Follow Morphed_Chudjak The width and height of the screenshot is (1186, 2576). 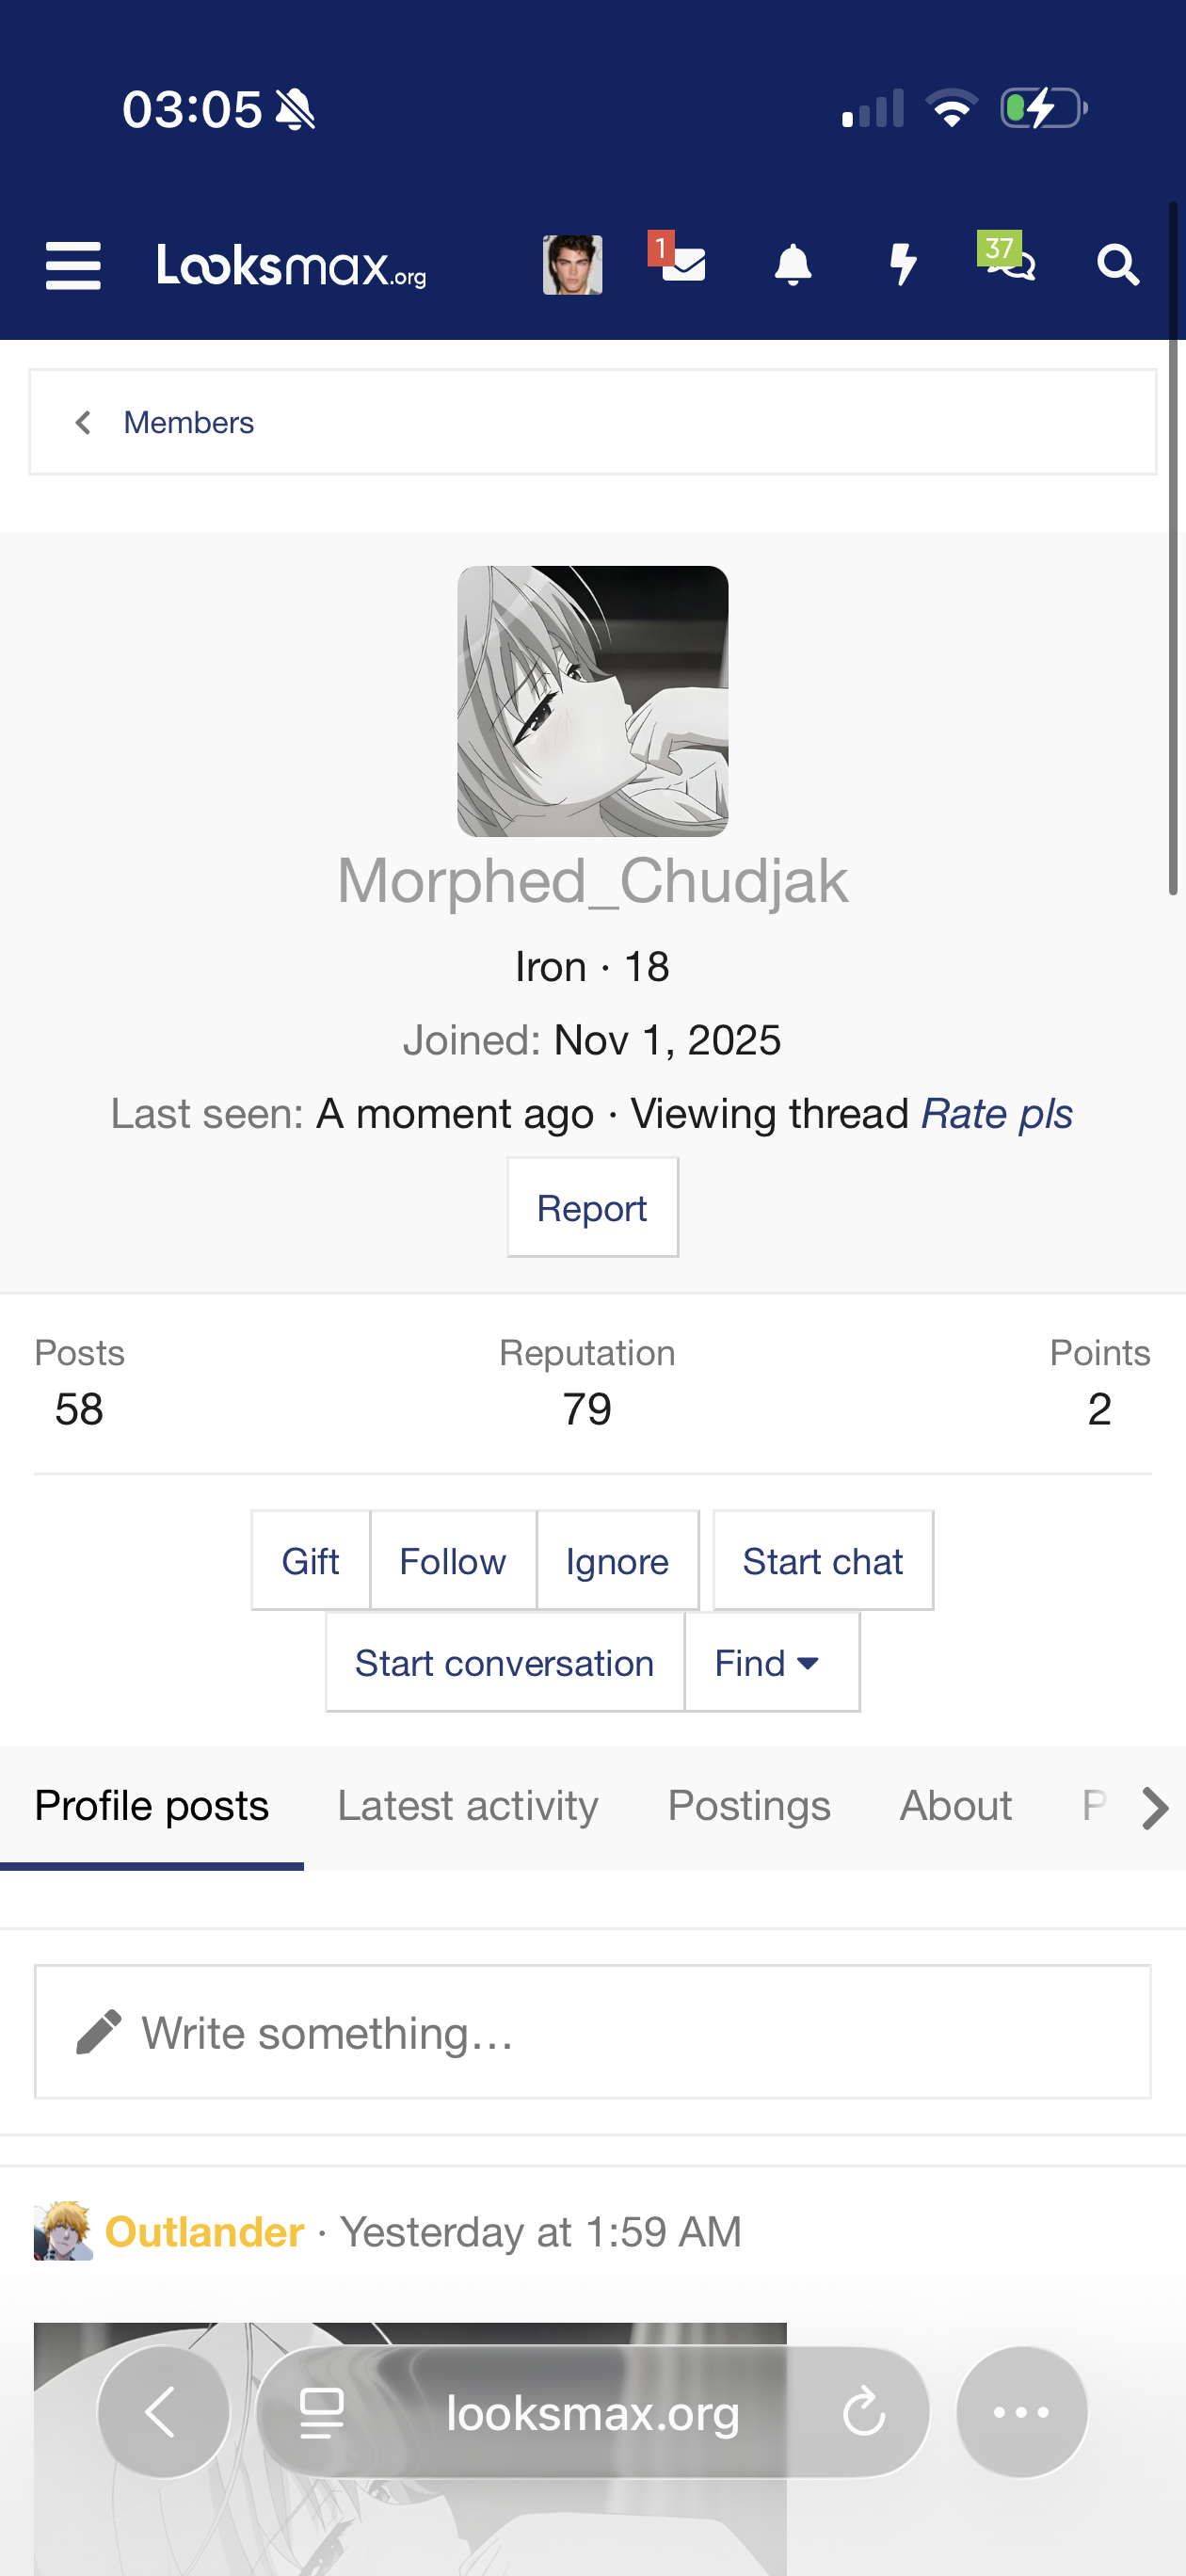click(x=453, y=1561)
